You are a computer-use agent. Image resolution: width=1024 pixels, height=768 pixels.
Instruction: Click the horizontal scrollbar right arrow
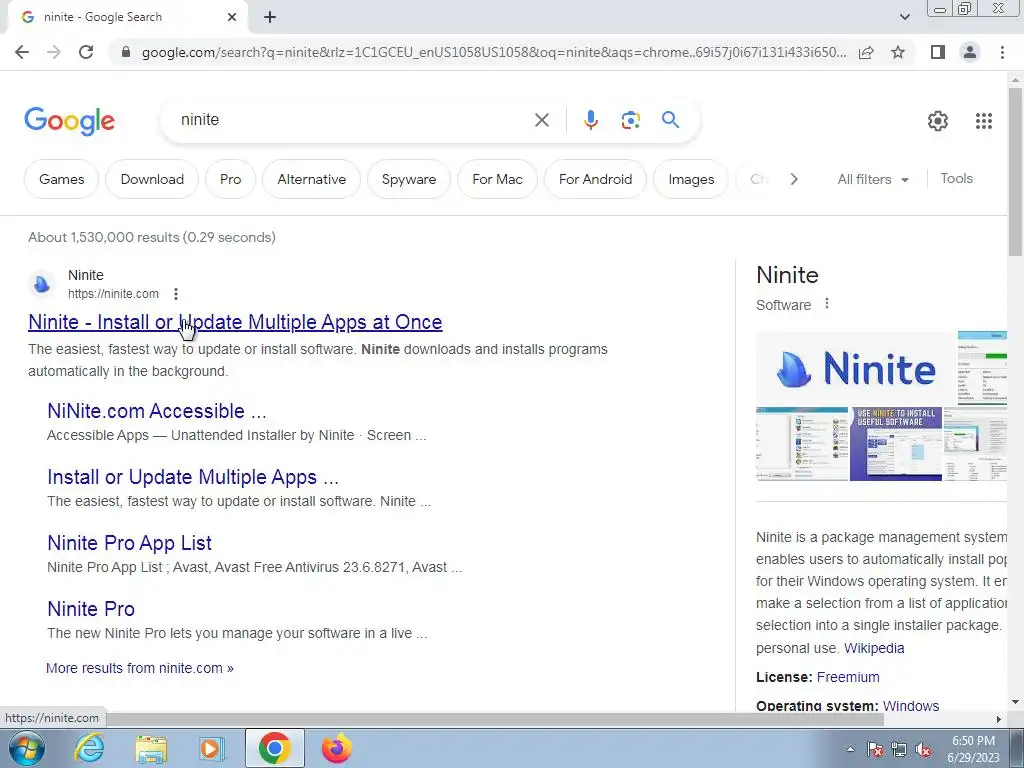coord(998,719)
